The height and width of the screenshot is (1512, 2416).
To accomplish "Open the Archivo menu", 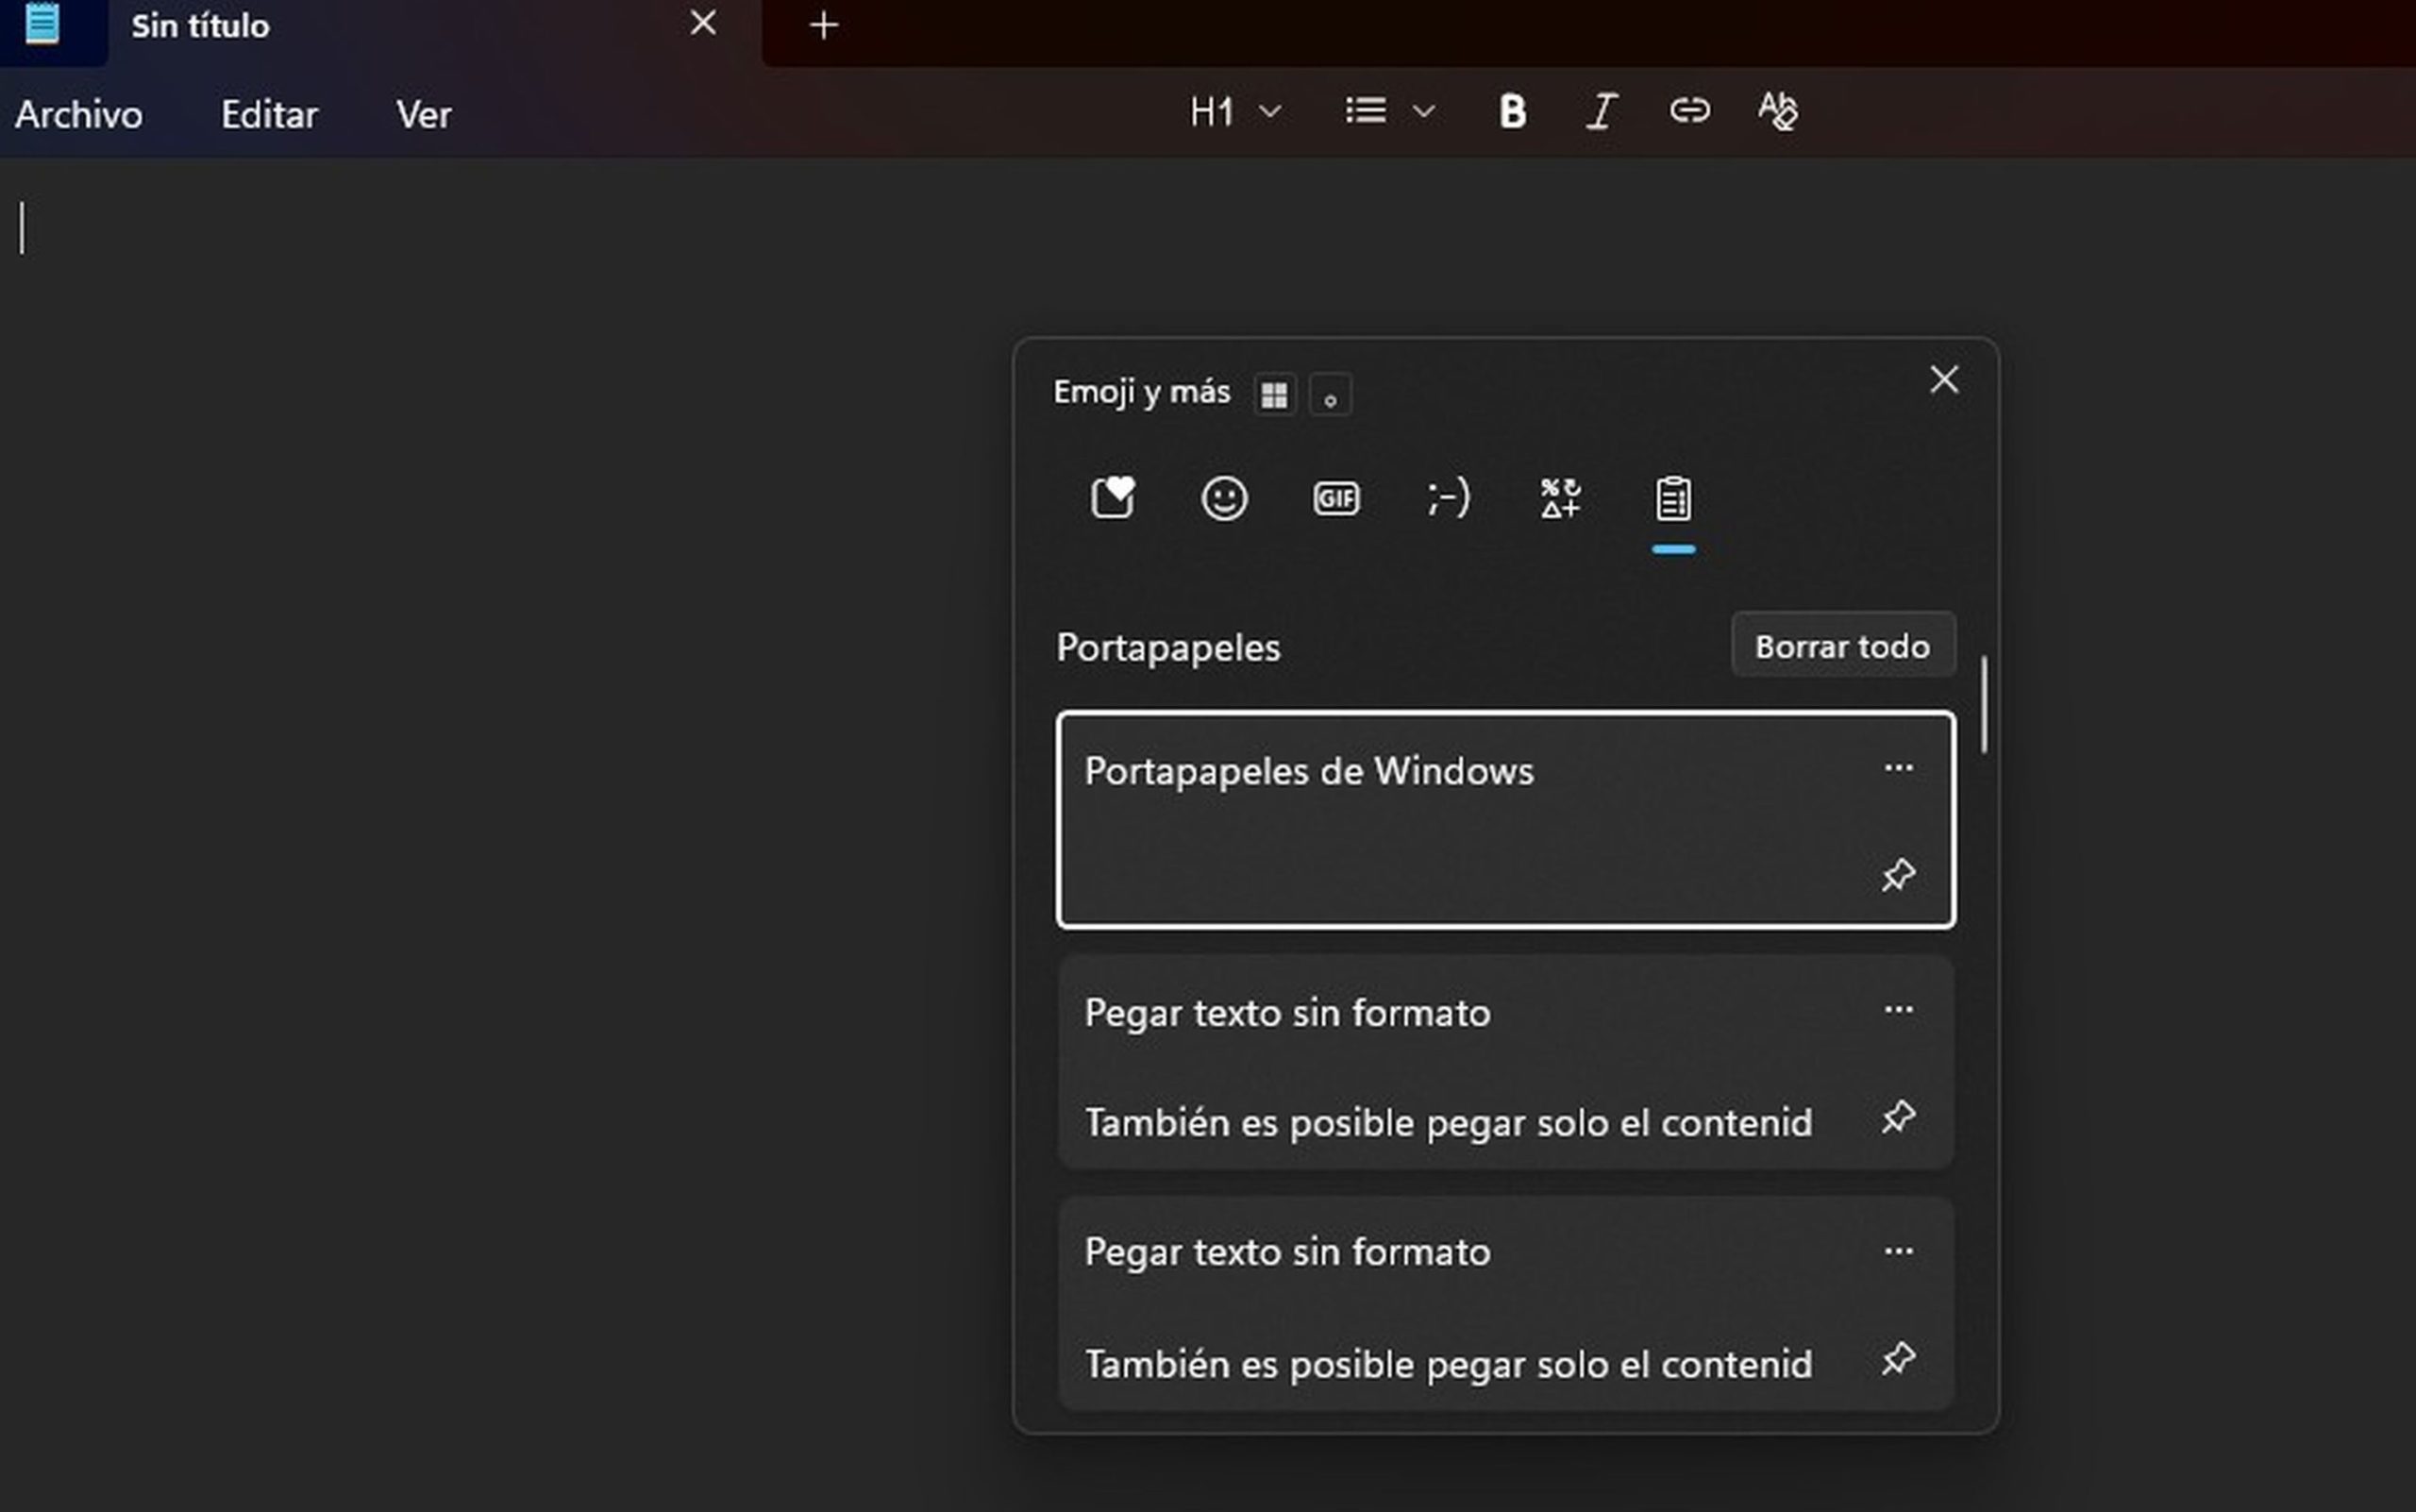I will pos(78,115).
